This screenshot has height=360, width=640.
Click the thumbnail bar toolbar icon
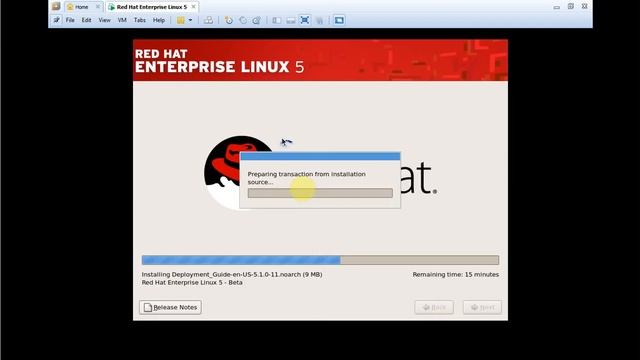click(291, 20)
